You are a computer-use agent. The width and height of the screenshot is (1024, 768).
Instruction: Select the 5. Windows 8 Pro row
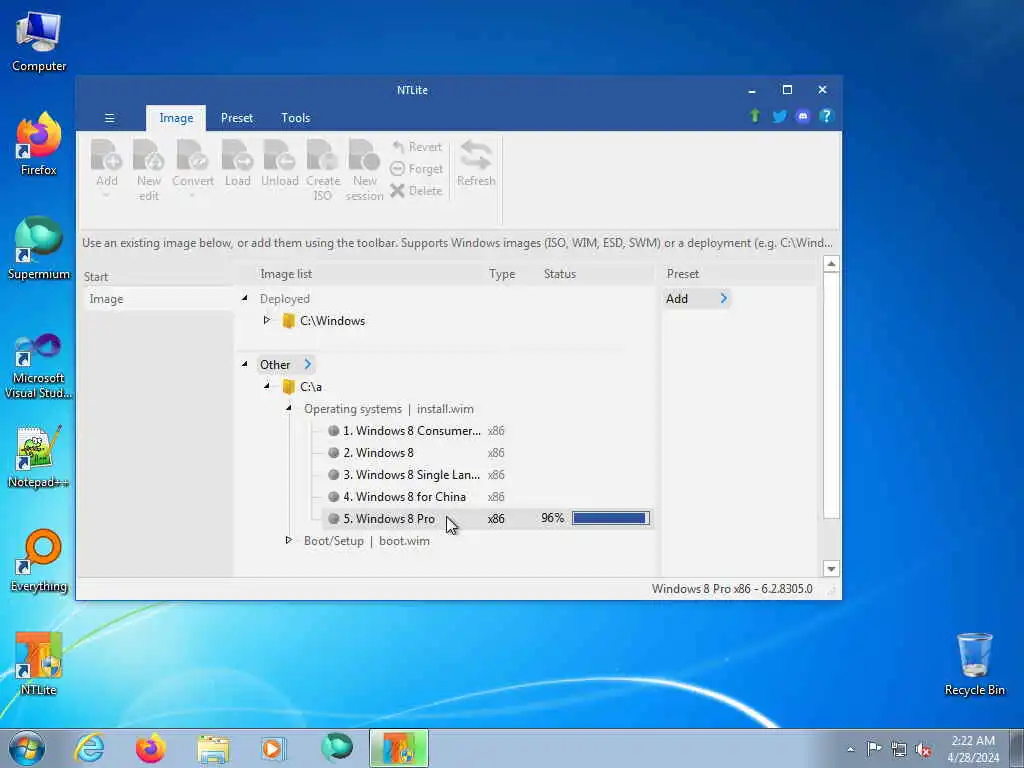click(486, 519)
